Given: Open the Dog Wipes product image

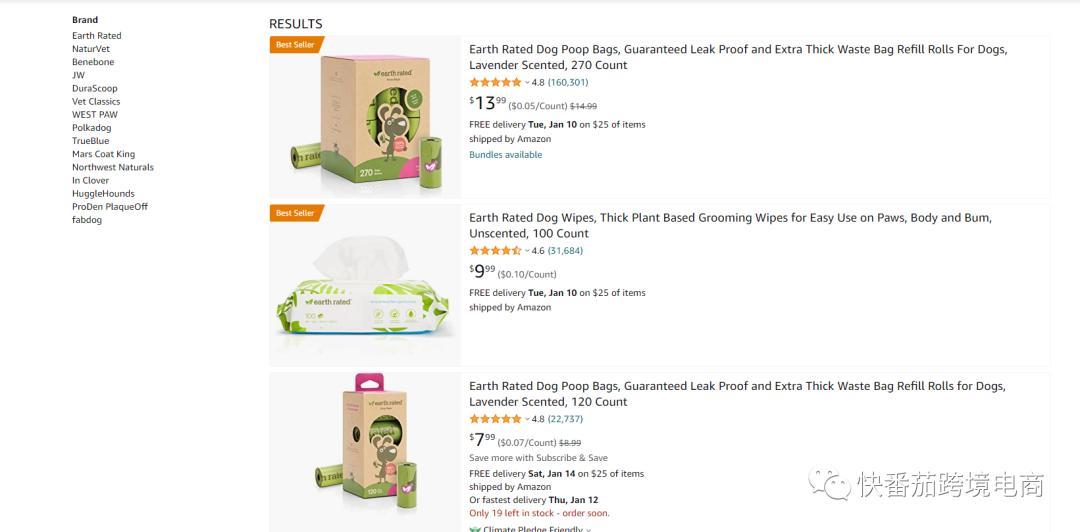Looking at the screenshot, I should [365, 287].
